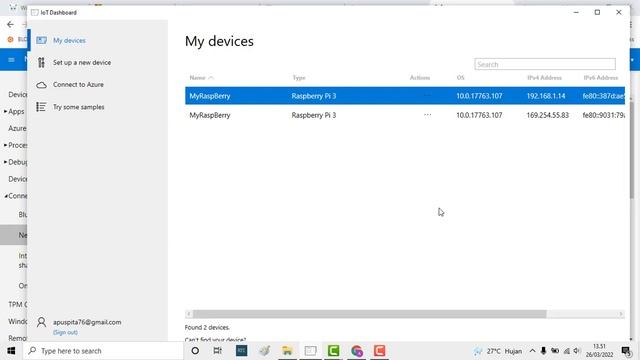
Task: Expand Debug item in background window
Action: pyautogui.click(x=5, y=162)
